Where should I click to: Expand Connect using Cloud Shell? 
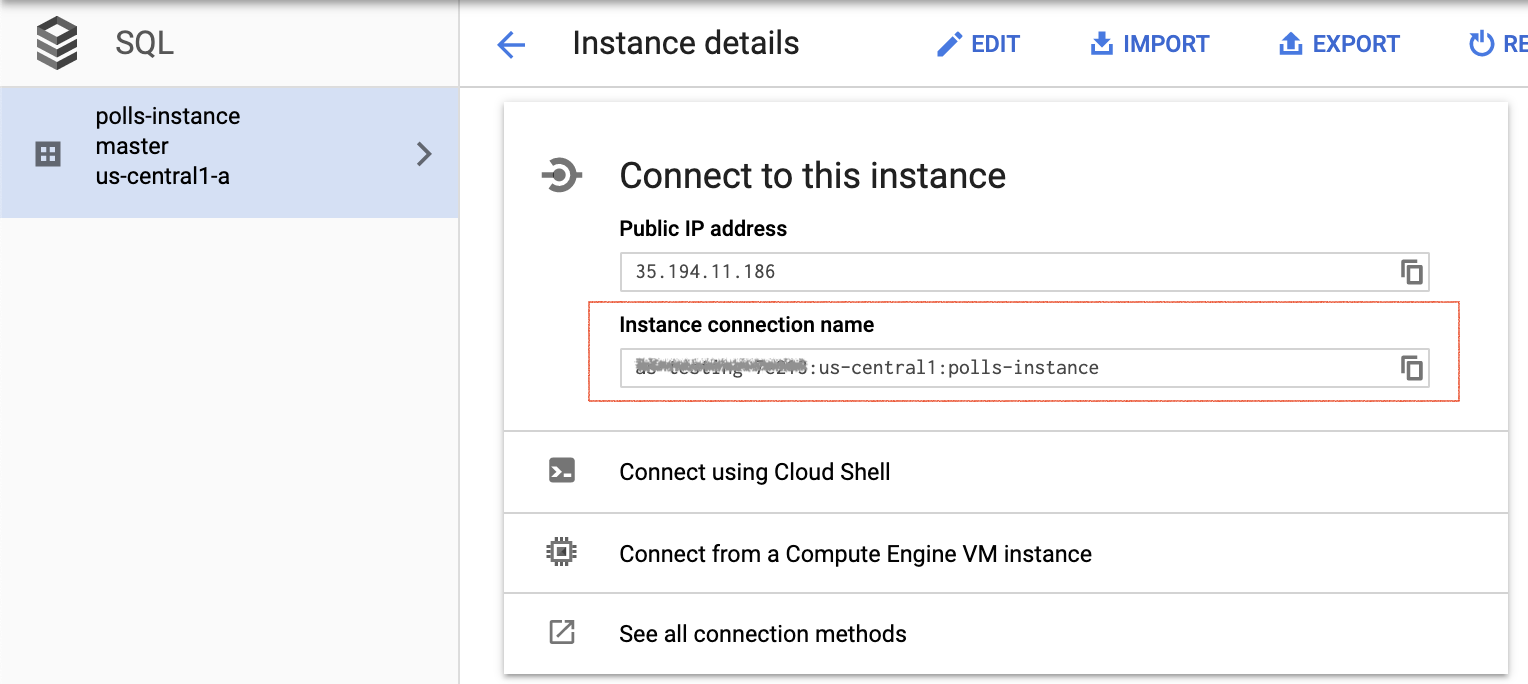755,472
